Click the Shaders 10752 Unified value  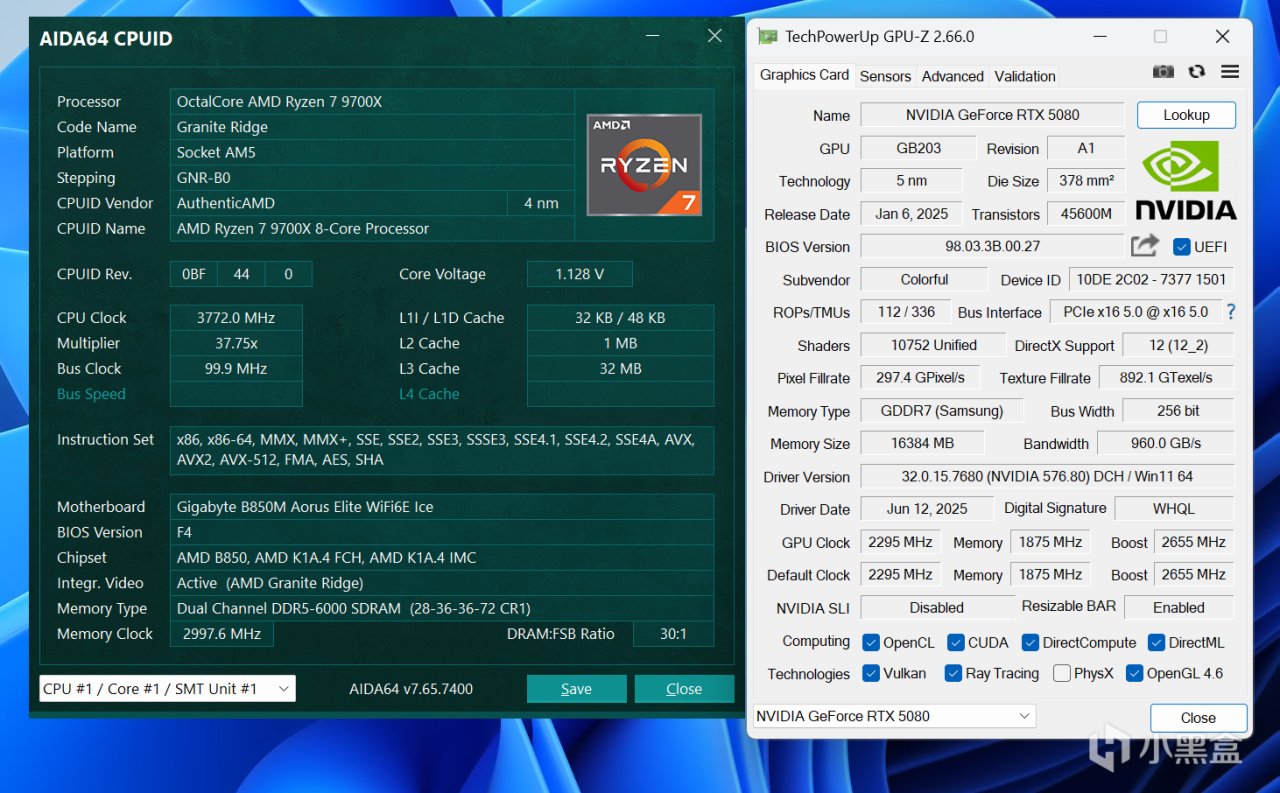click(x=933, y=345)
